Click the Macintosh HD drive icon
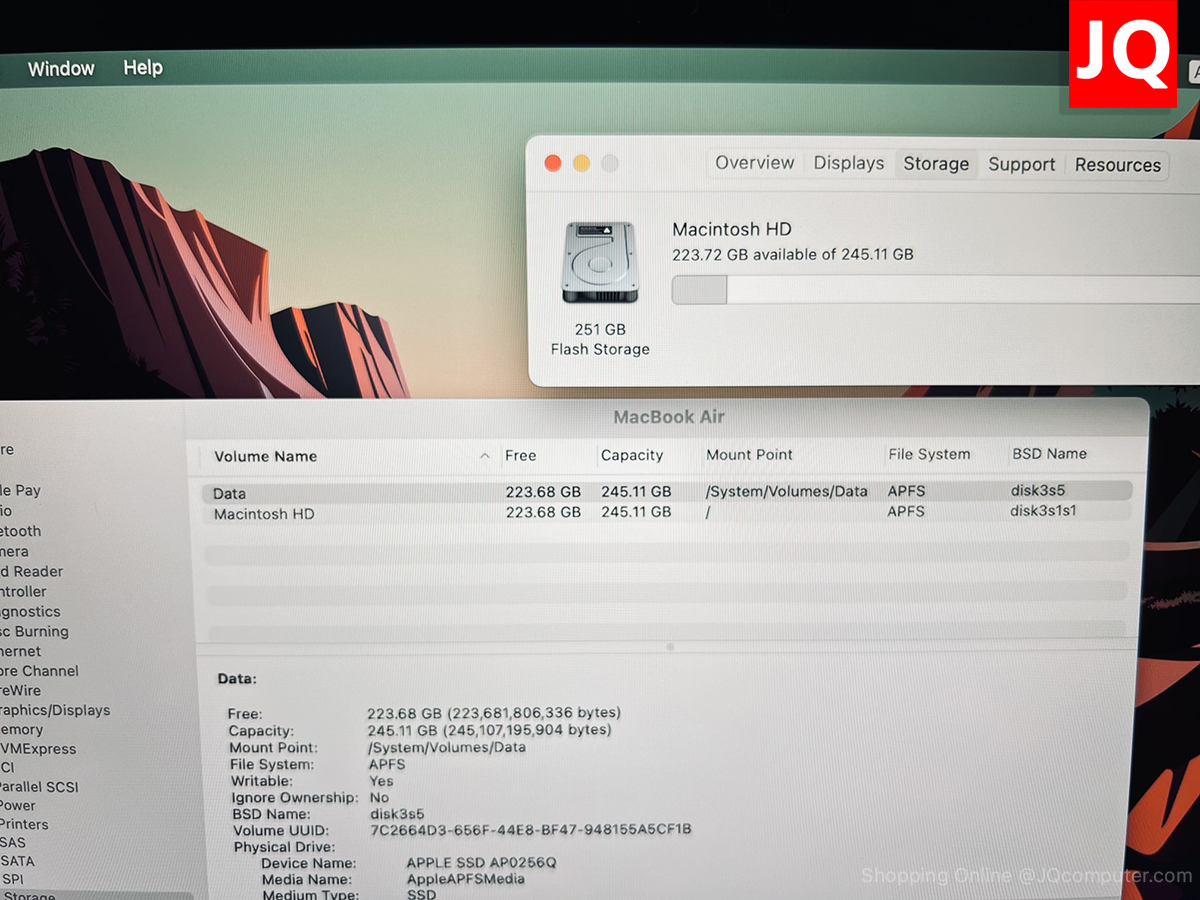This screenshot has width=1200, height=900. (x=600, y=263)
